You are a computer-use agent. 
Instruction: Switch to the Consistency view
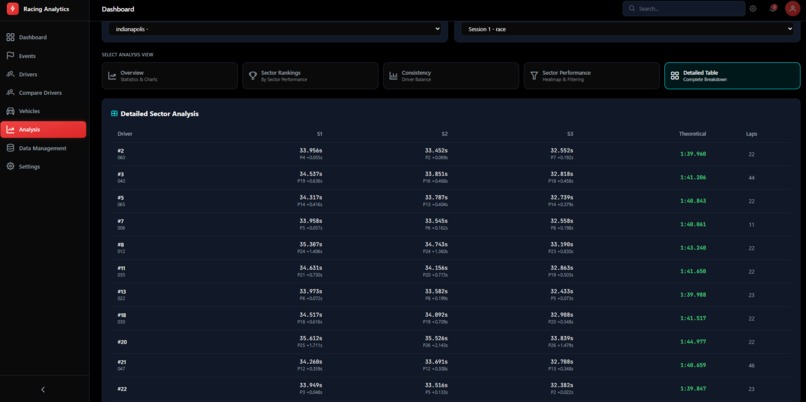pos(451,76)
